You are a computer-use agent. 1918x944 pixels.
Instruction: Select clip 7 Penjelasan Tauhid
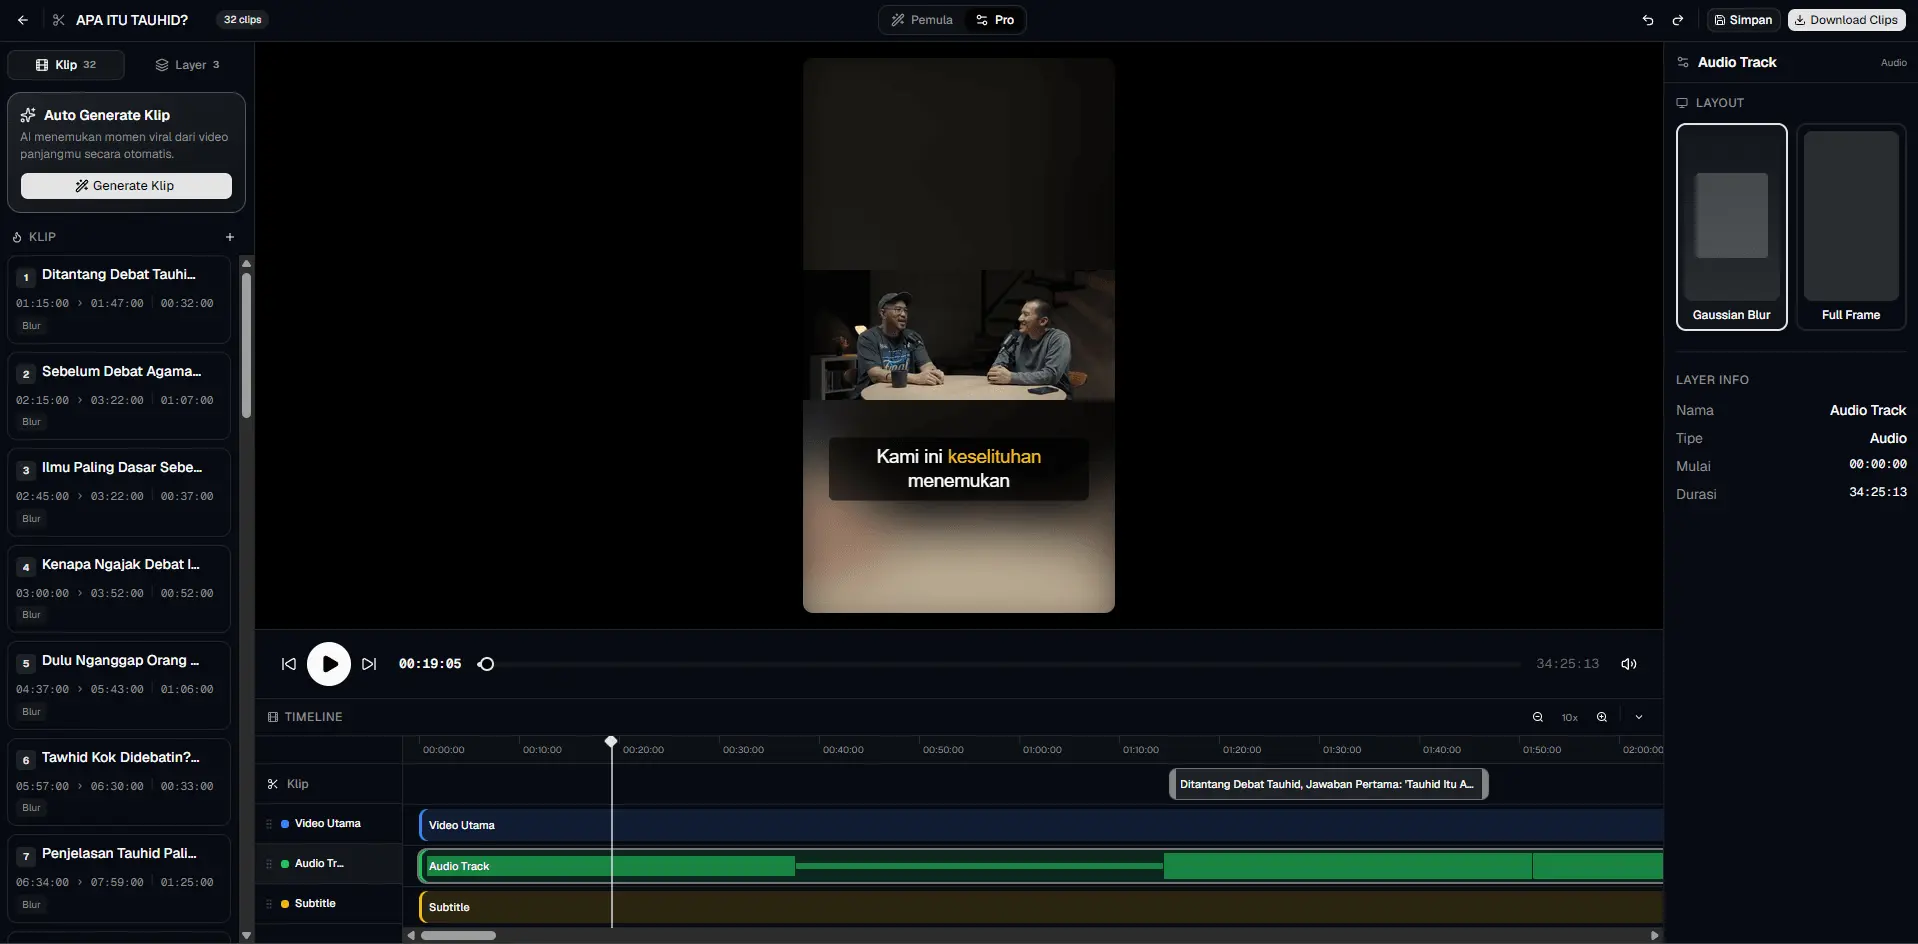(119, 878)
